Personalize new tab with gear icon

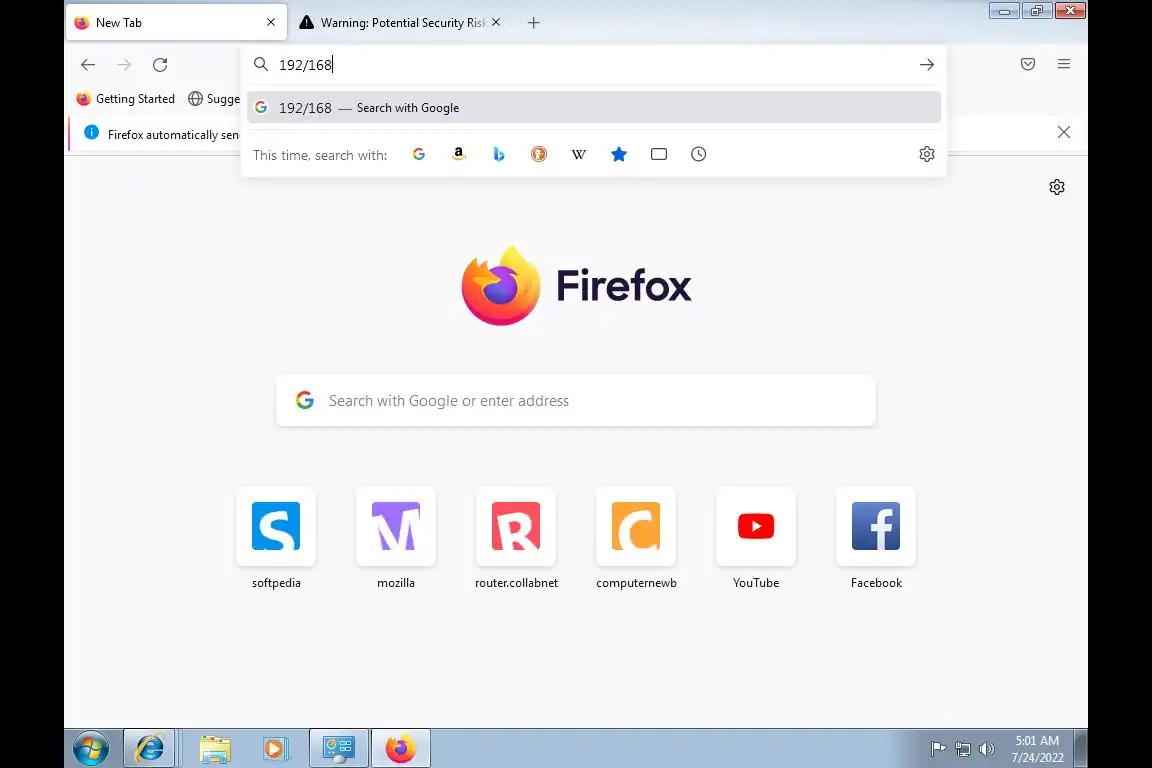tap(1056, 187)
